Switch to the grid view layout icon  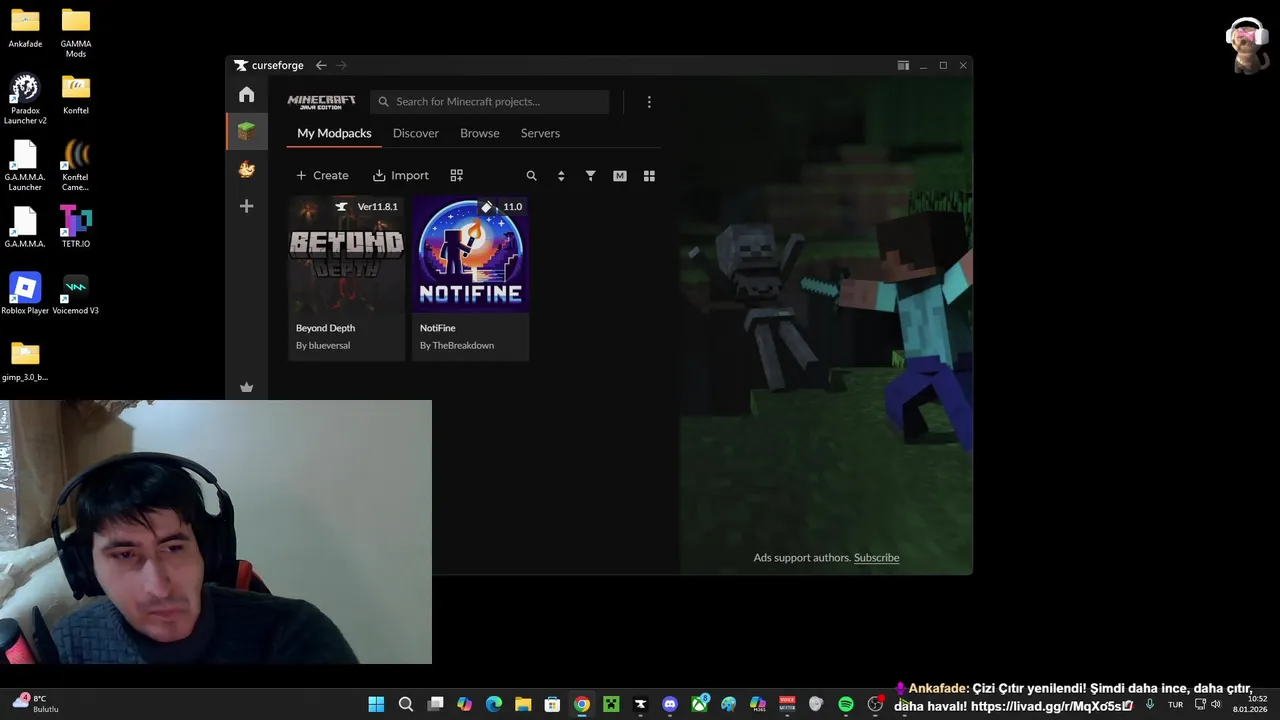pos(649,176)
